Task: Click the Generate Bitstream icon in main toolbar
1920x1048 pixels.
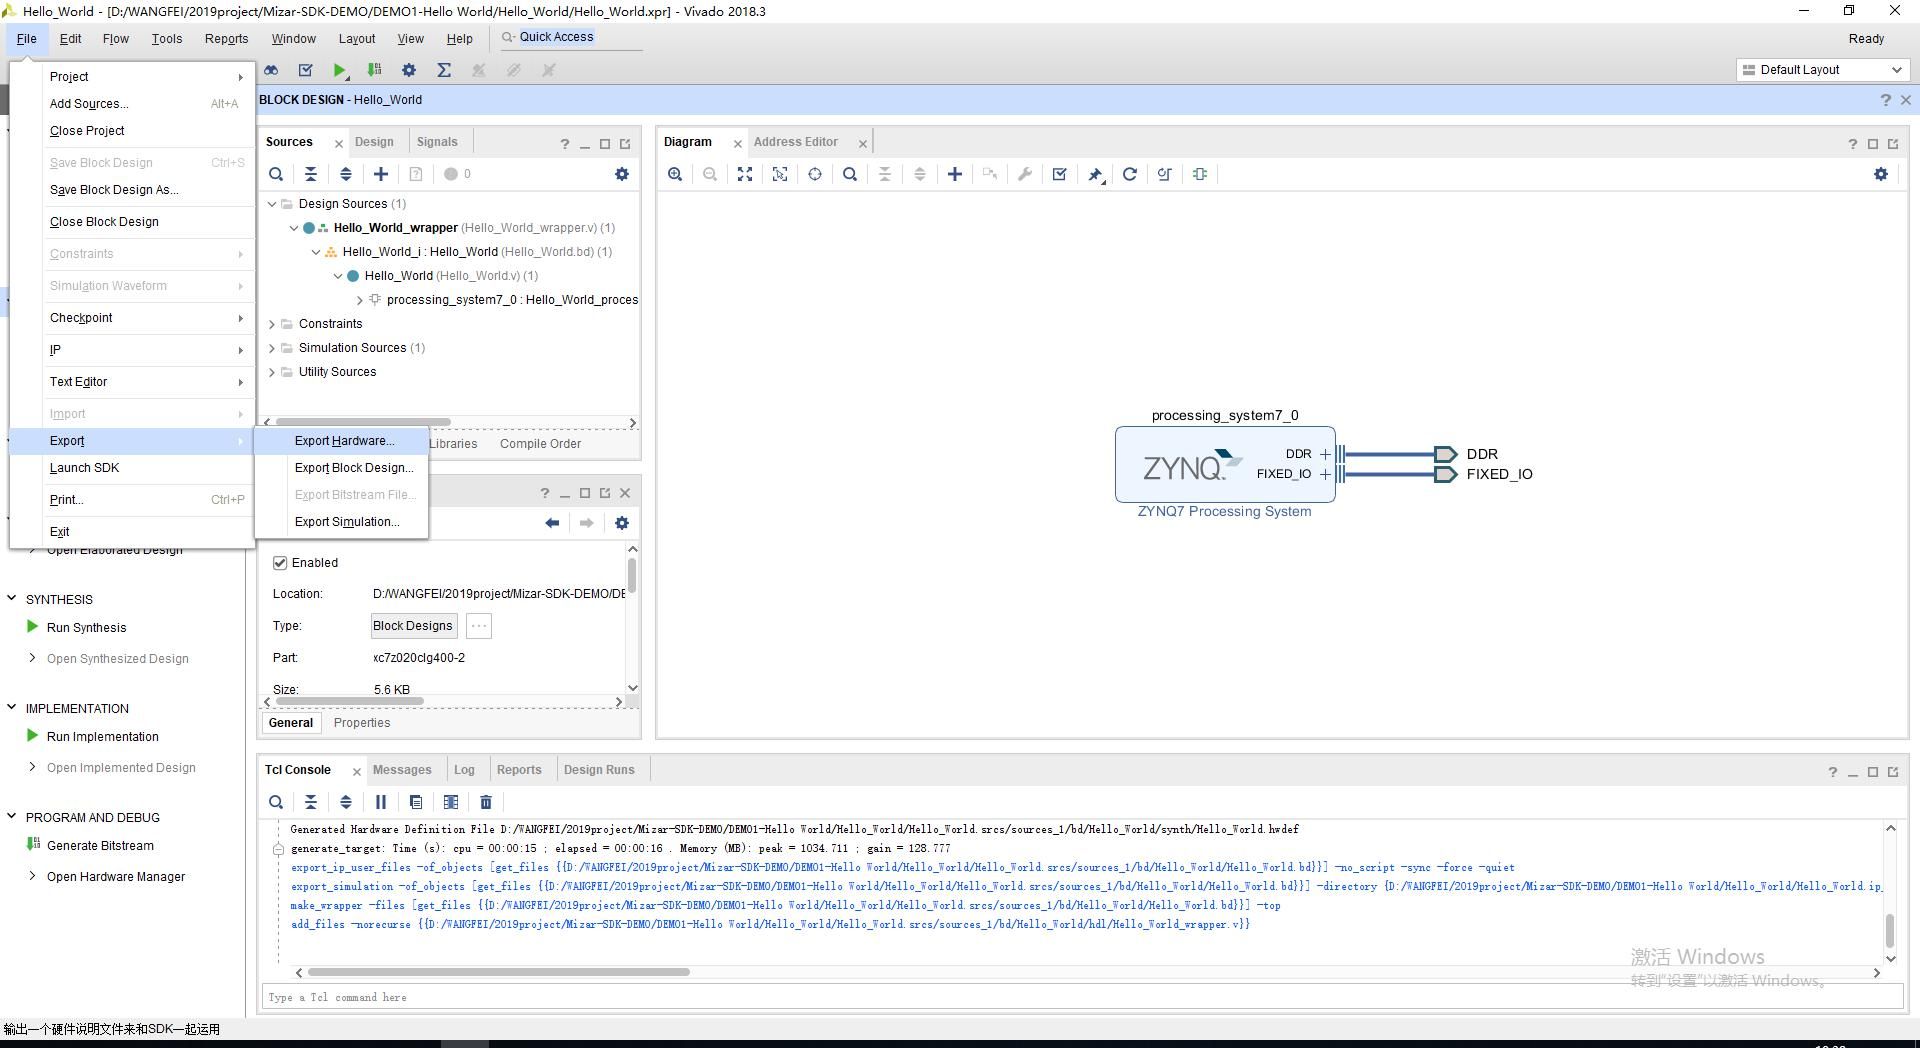Action: [374, 70]
